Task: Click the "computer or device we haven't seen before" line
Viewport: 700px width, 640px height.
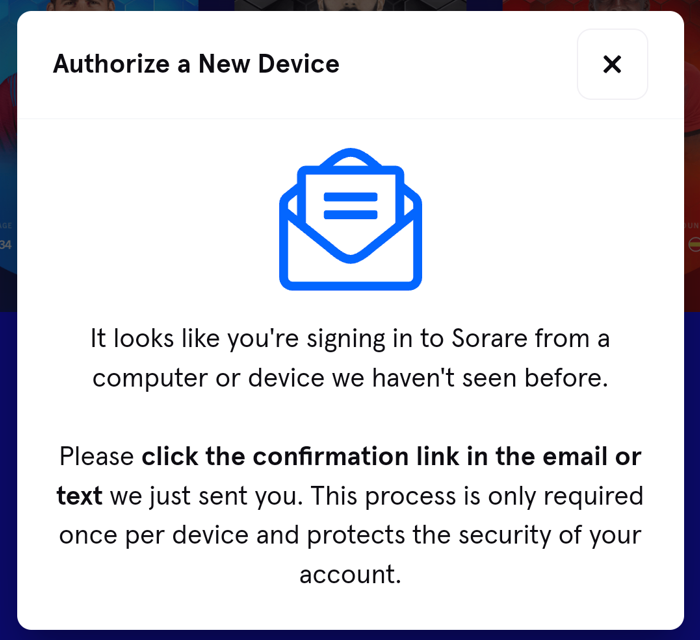Action: coord(350,378)
